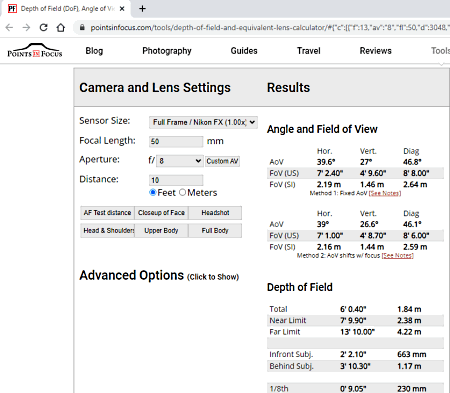Open the Photography menu item
This screenshot has height=393, width=450.
tap(167, 51)
